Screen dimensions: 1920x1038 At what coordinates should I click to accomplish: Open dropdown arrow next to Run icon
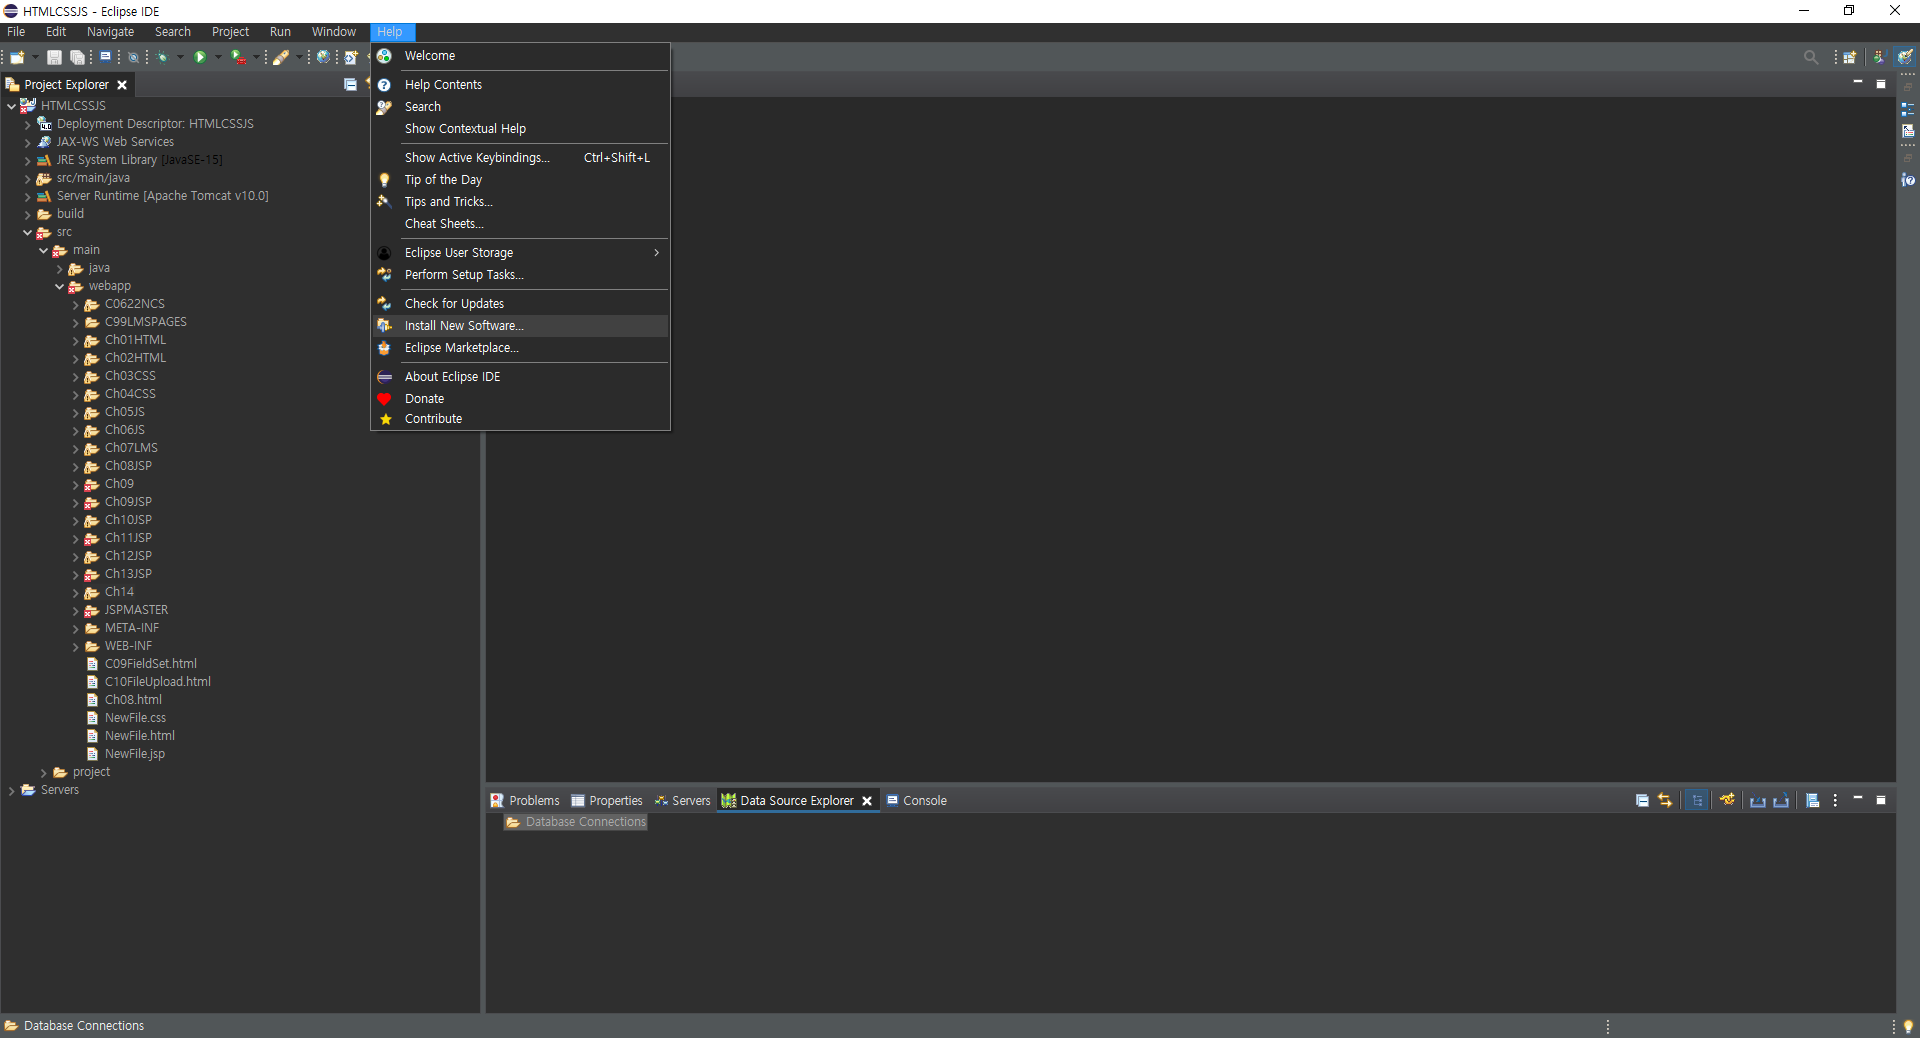point(218,57)
